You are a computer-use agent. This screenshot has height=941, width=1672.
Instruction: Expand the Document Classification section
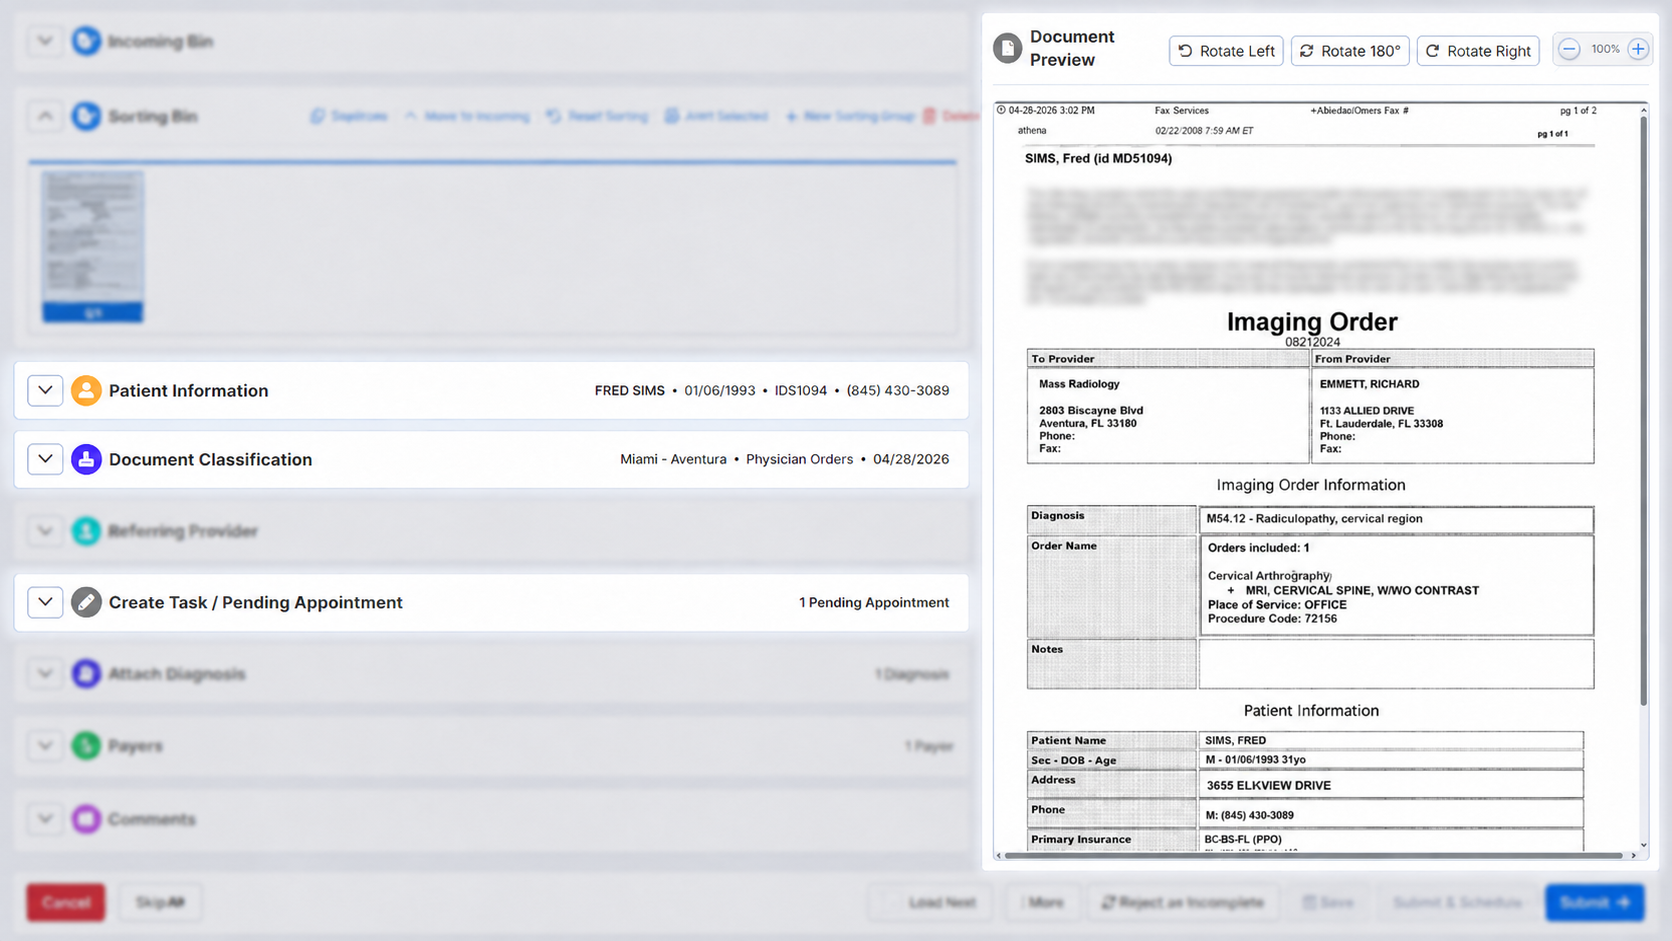coord(45,459)
